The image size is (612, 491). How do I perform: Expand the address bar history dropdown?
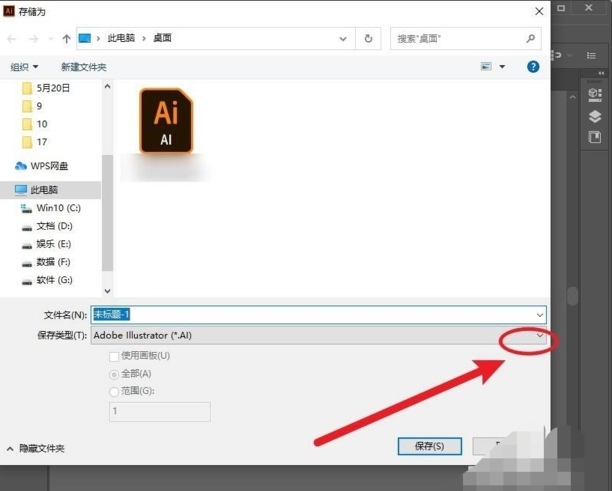tap(343, 39)
